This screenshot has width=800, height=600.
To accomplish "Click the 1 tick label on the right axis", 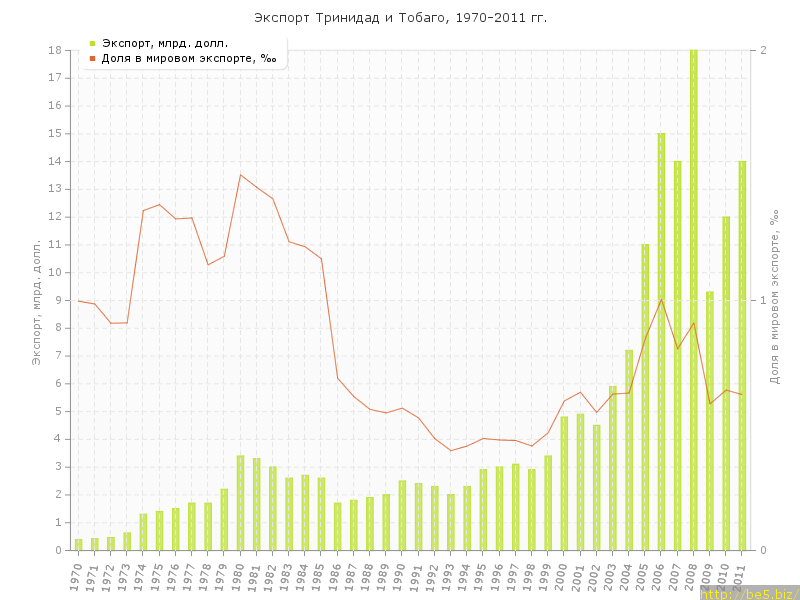I will [763, 300].
